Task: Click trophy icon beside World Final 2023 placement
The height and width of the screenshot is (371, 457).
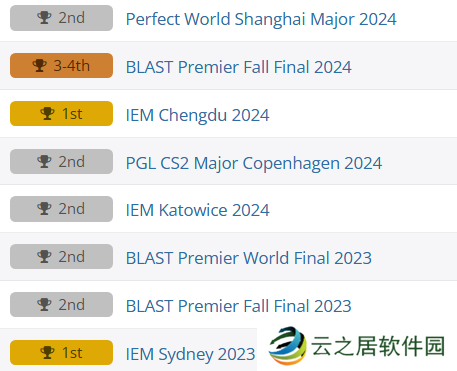Action: tap(44, 257)
